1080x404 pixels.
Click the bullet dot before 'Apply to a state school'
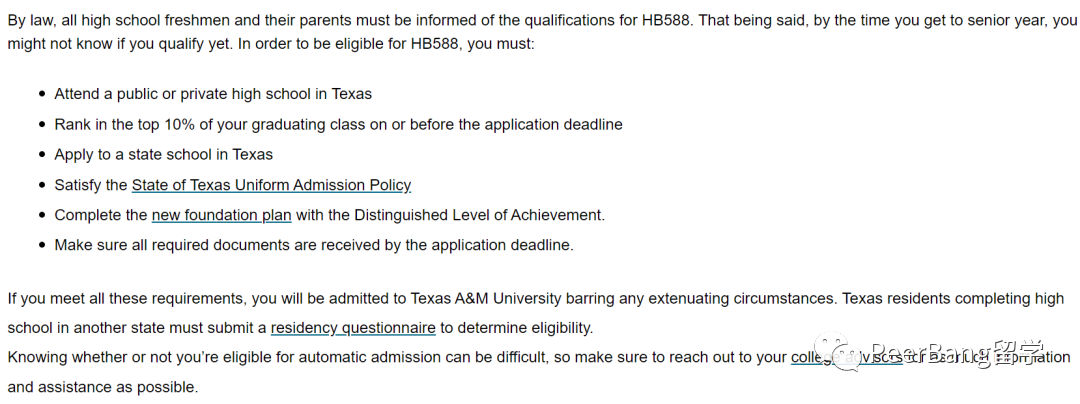(x=43, y=155)
